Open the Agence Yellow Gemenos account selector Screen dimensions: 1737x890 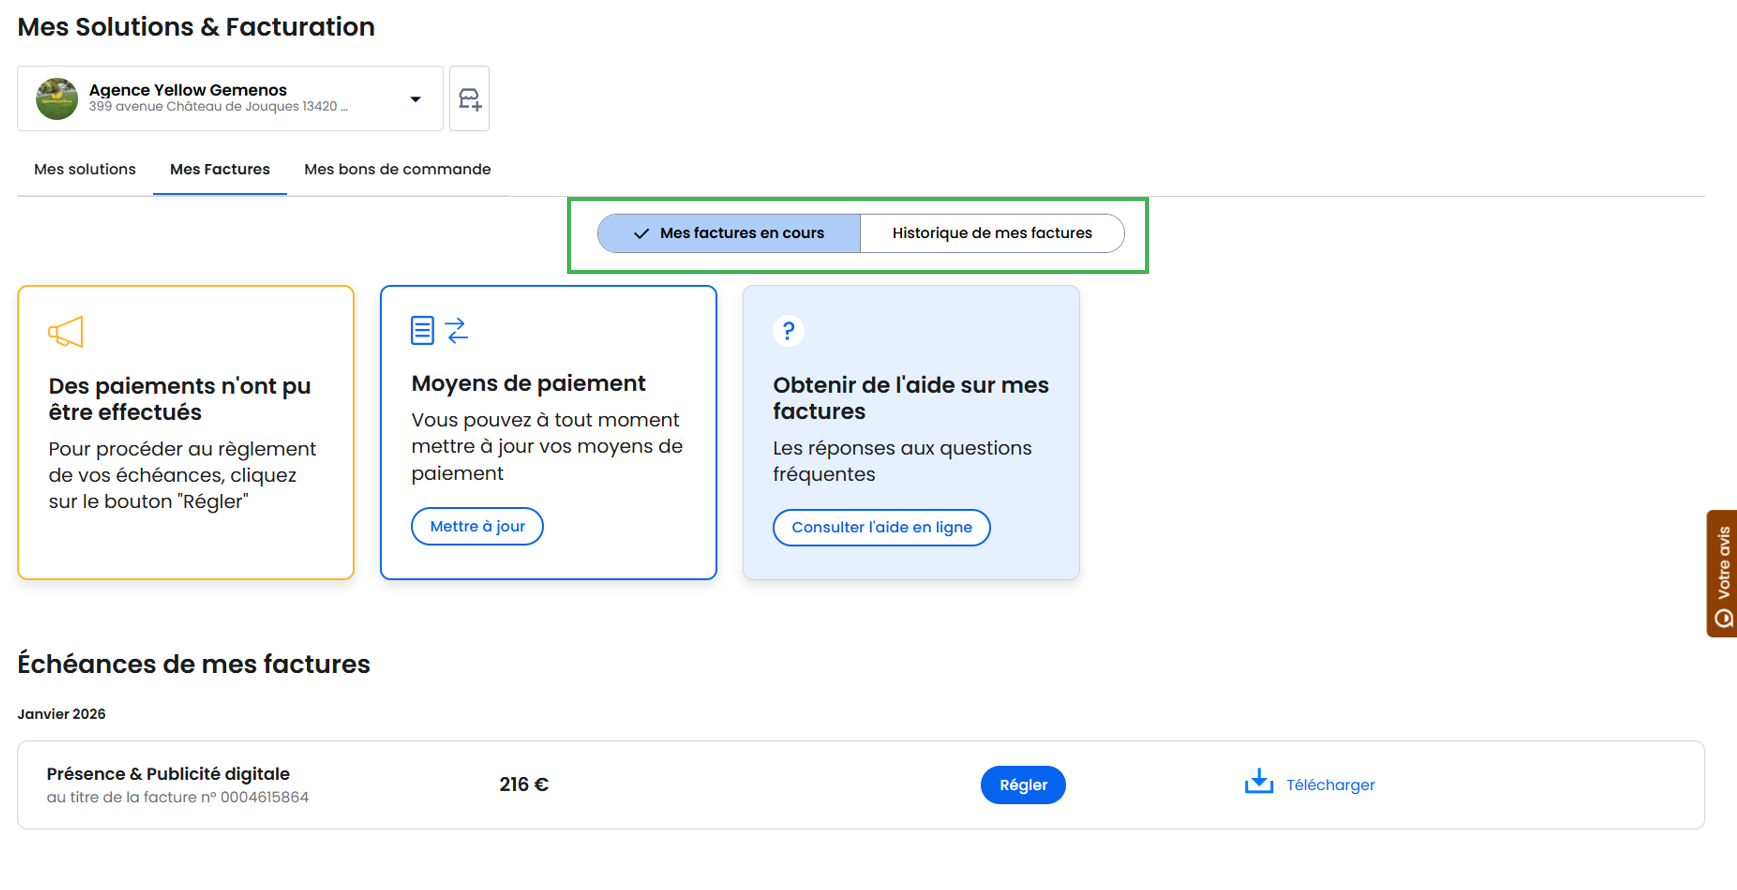click(218, 98)
